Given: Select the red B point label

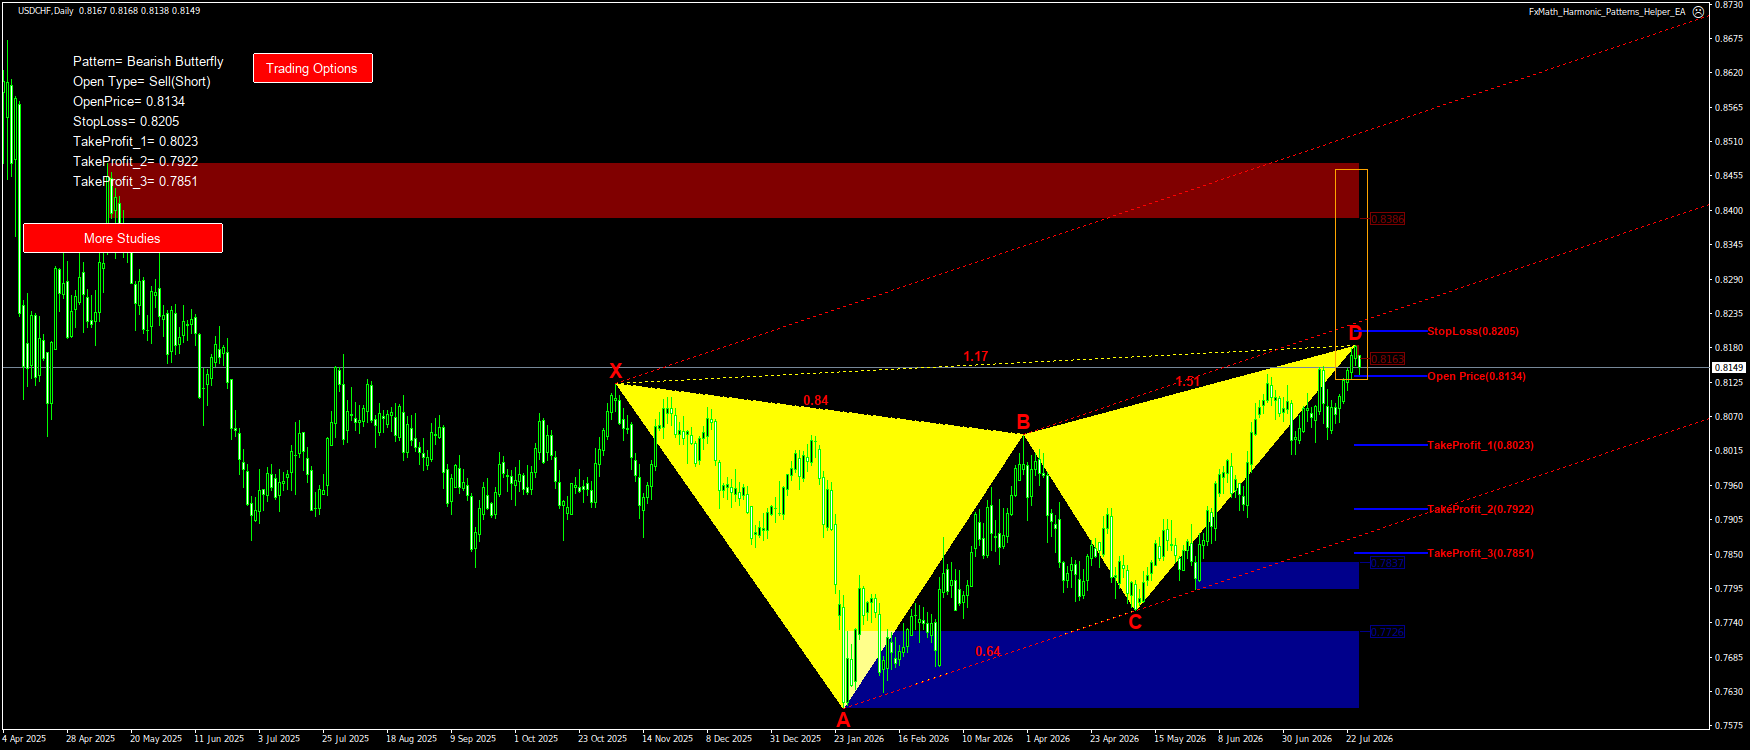Looking at the screenshot, I should 1023,422.
